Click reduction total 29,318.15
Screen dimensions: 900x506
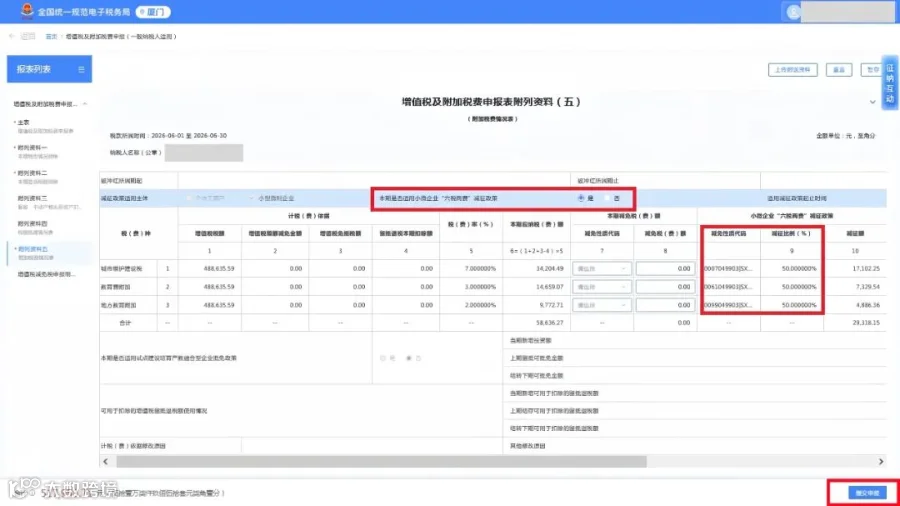pyautogui.click(x=866, y=323)
